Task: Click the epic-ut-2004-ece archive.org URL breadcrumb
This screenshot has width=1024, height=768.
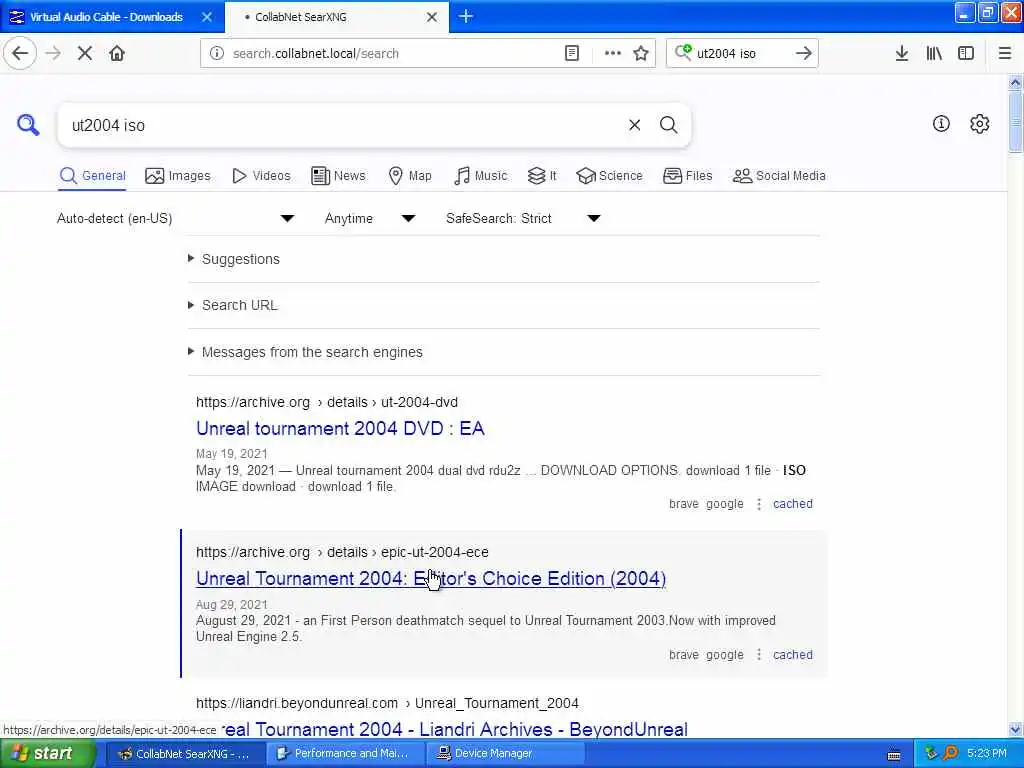Action: pos(342,552)
